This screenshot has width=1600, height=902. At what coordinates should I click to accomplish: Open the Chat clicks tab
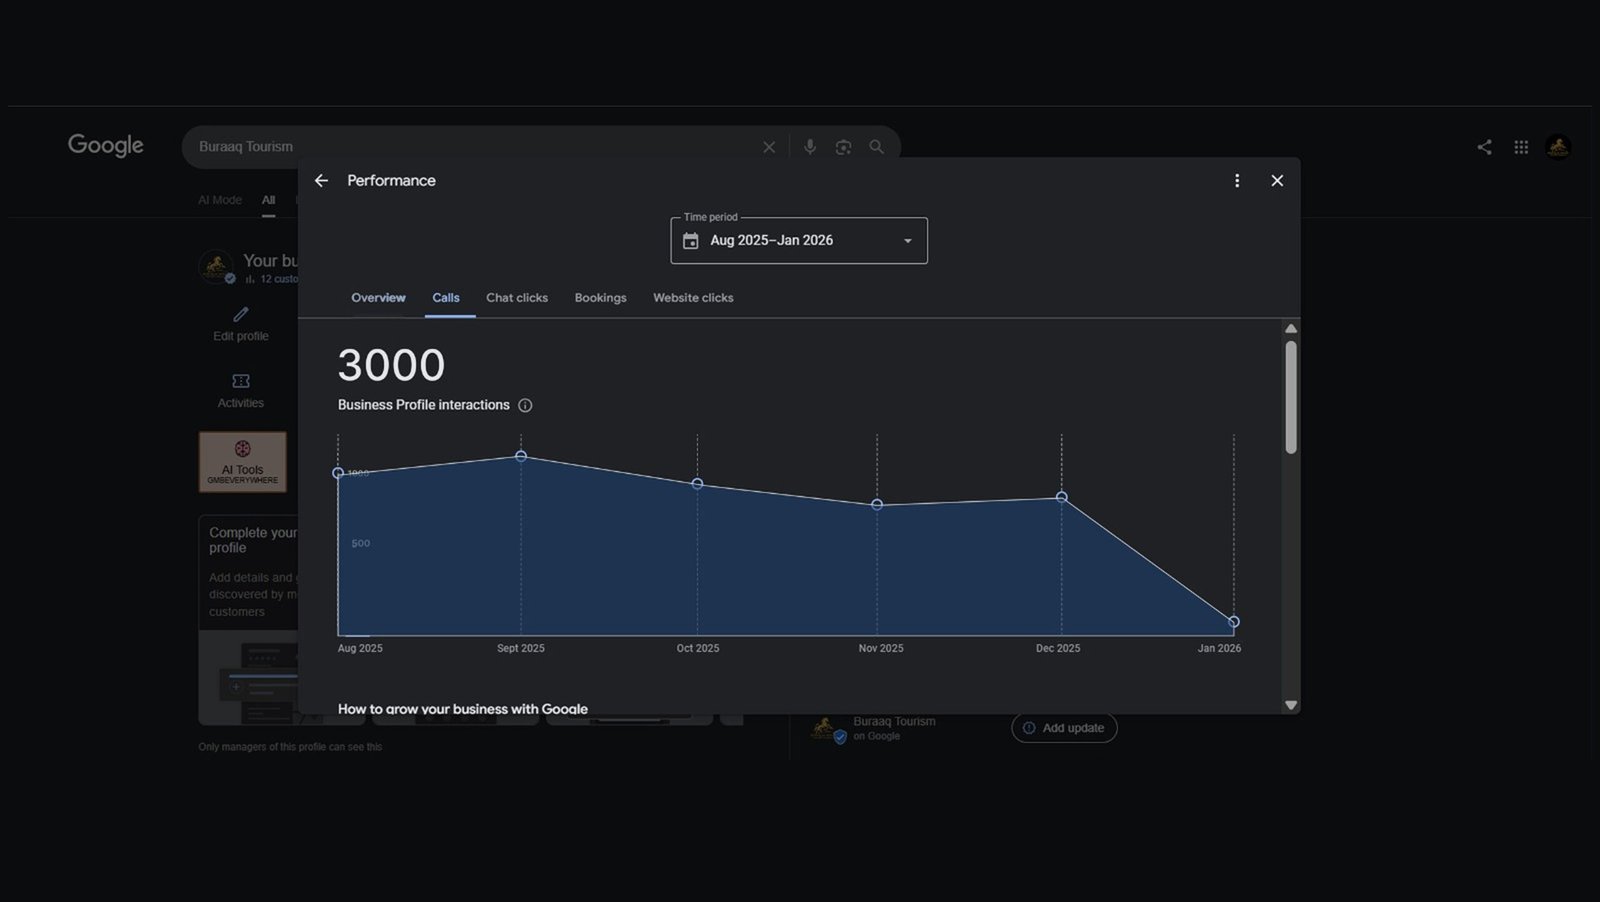[517, 298]
